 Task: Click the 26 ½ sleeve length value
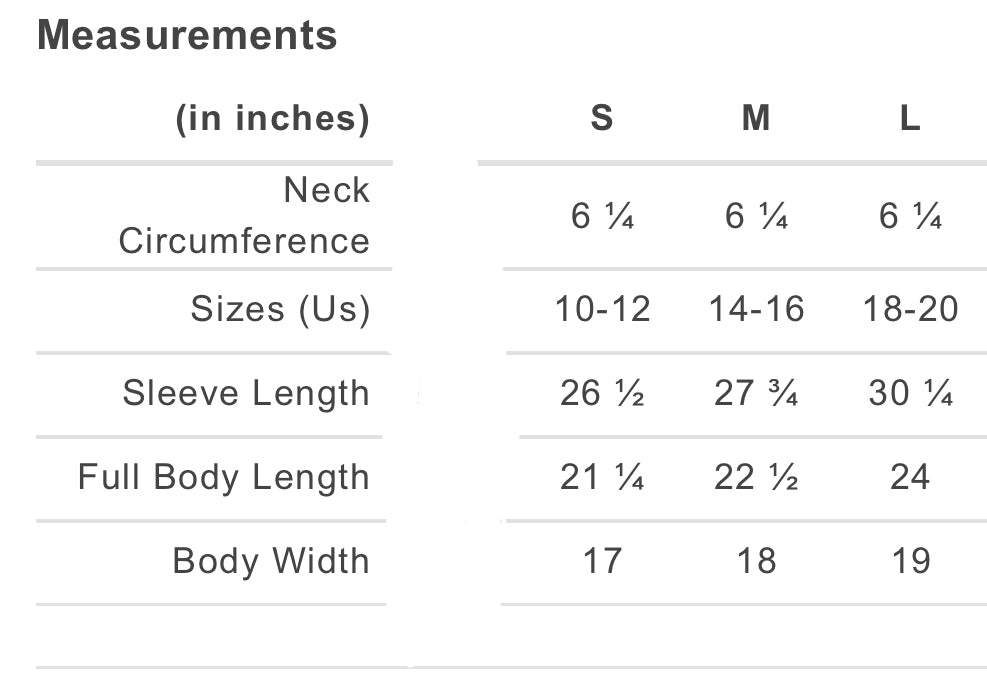(x=602, y=393)
